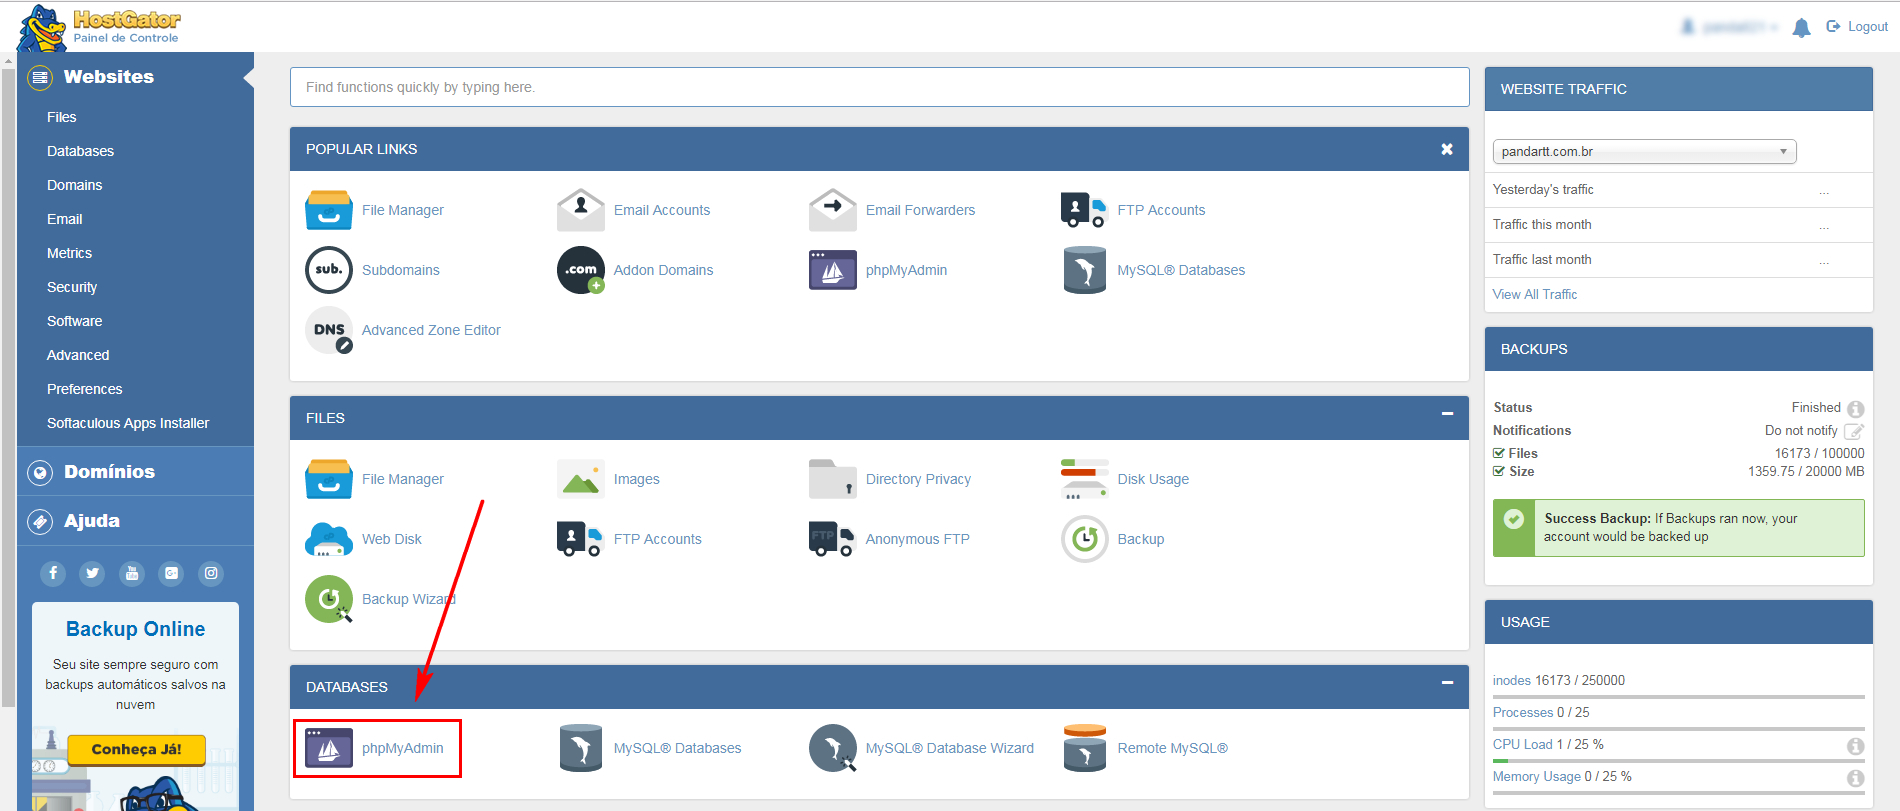Image resolution: width=1900 pixels, height=811 pixels.
Task: Open the View All Traffic link
Action: click(1534, 294)
